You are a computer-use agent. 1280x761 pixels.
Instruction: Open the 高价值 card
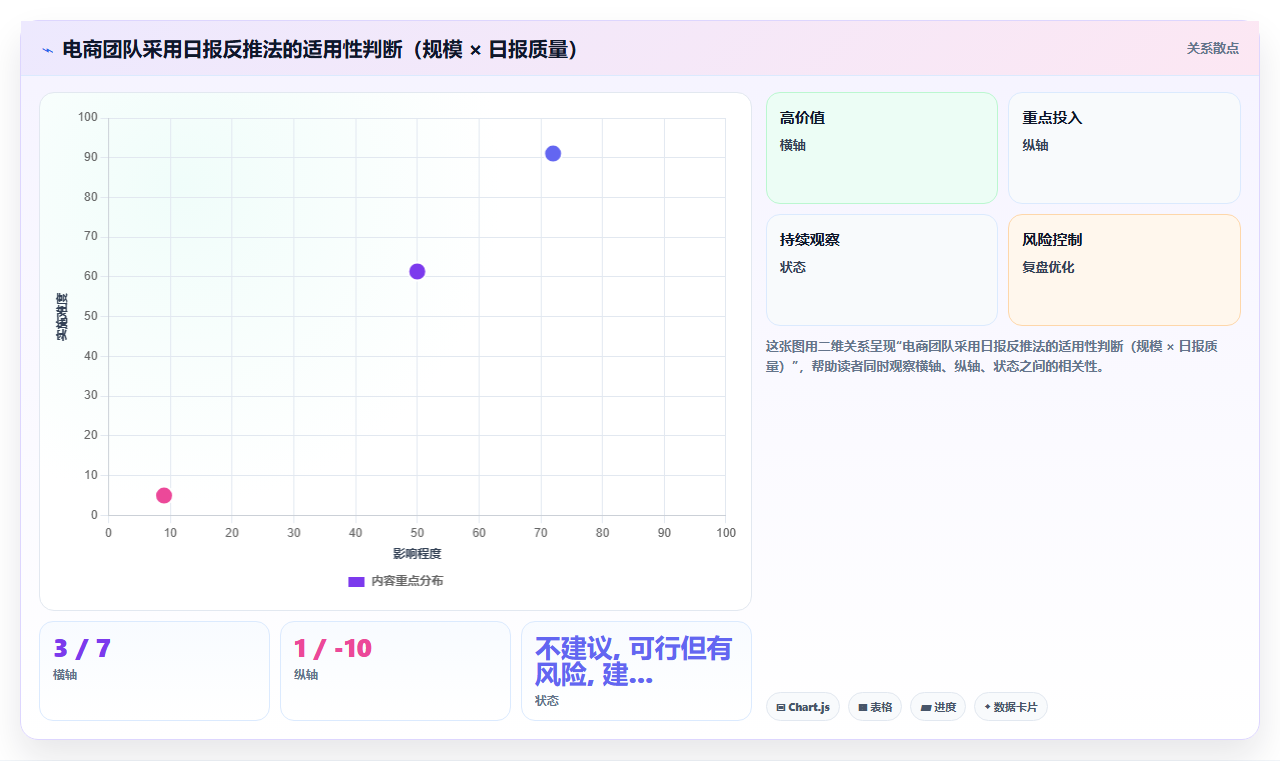(x=882, y=148)
